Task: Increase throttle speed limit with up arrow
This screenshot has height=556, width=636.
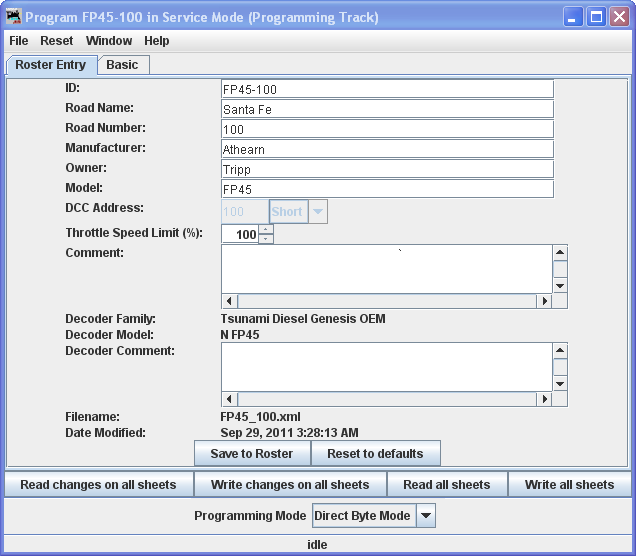Action: pyautogui.click(x=266, y=229)
